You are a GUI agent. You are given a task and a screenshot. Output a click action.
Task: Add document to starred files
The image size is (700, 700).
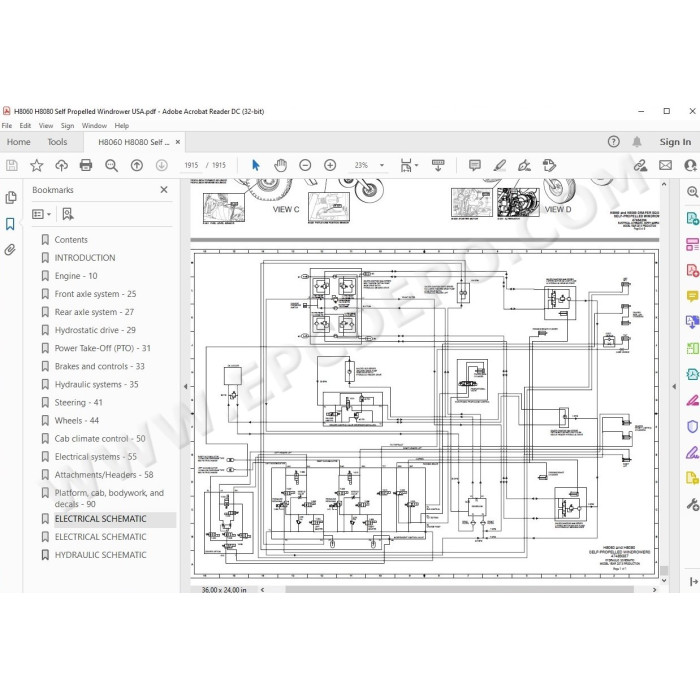[37, 166]
